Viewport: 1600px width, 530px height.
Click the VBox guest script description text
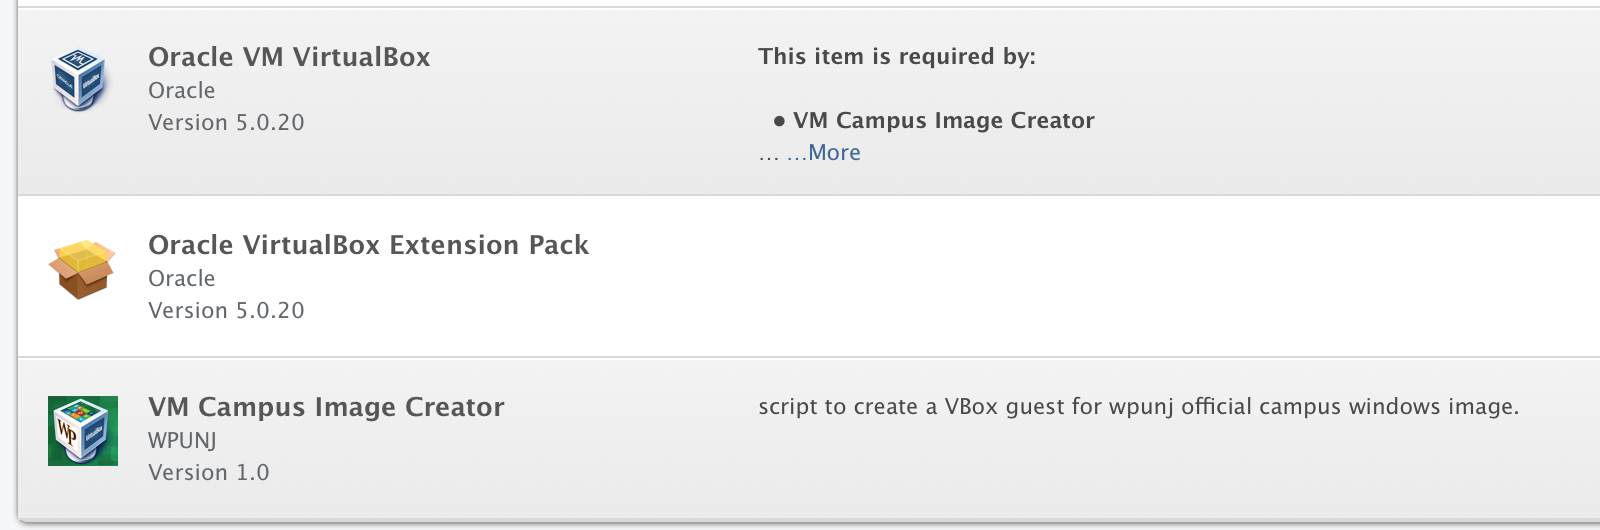[x=1138, y=407]
